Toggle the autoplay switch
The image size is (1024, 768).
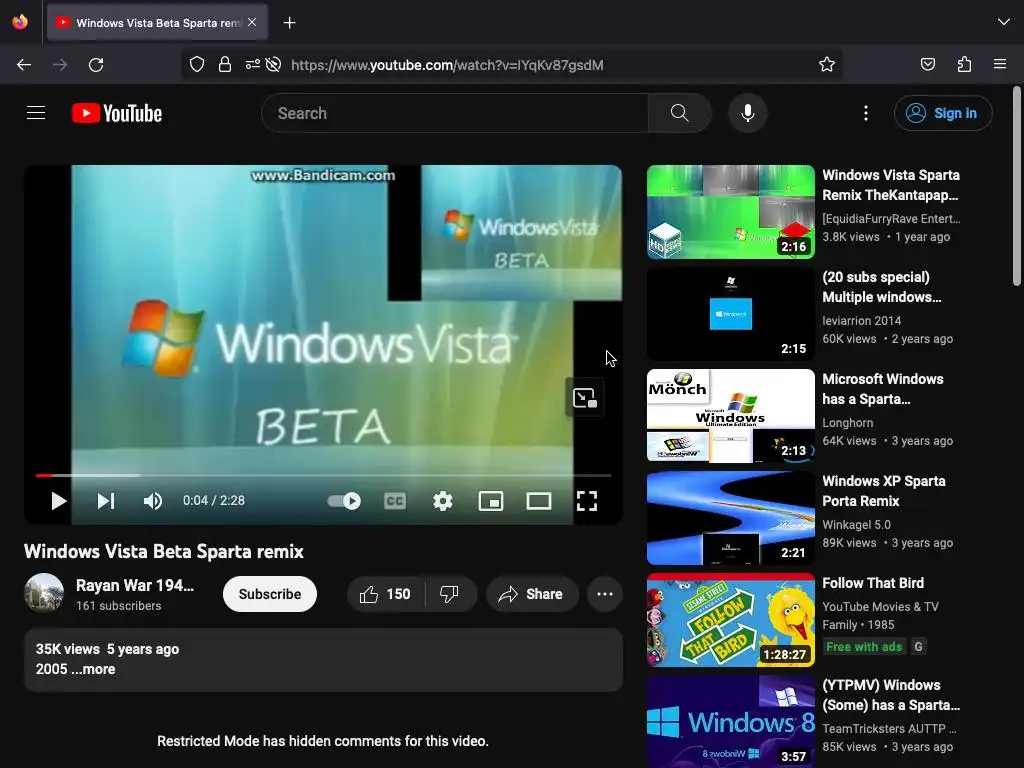pos(344,501)
